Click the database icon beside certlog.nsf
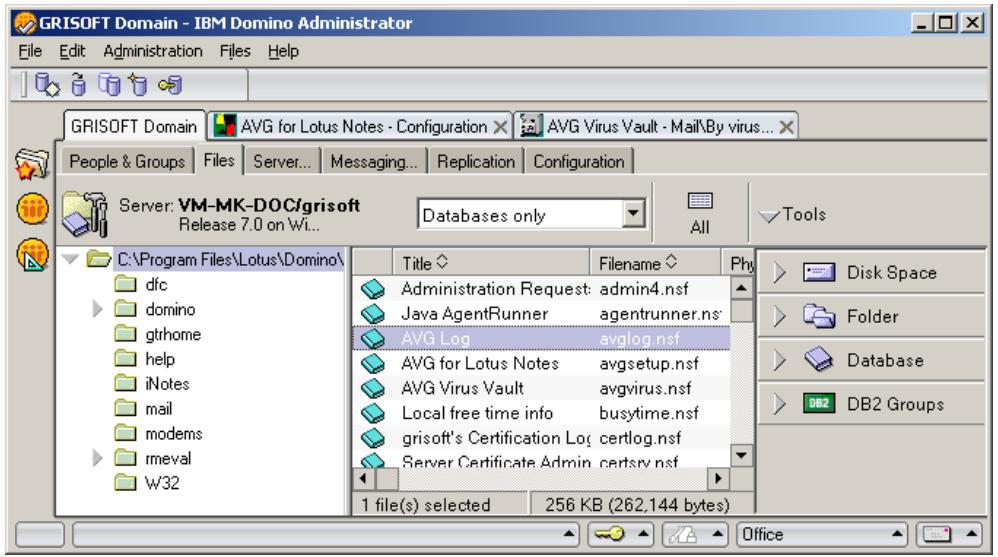The width and height of the screenshot is (998, 557). tap(372, 439)
